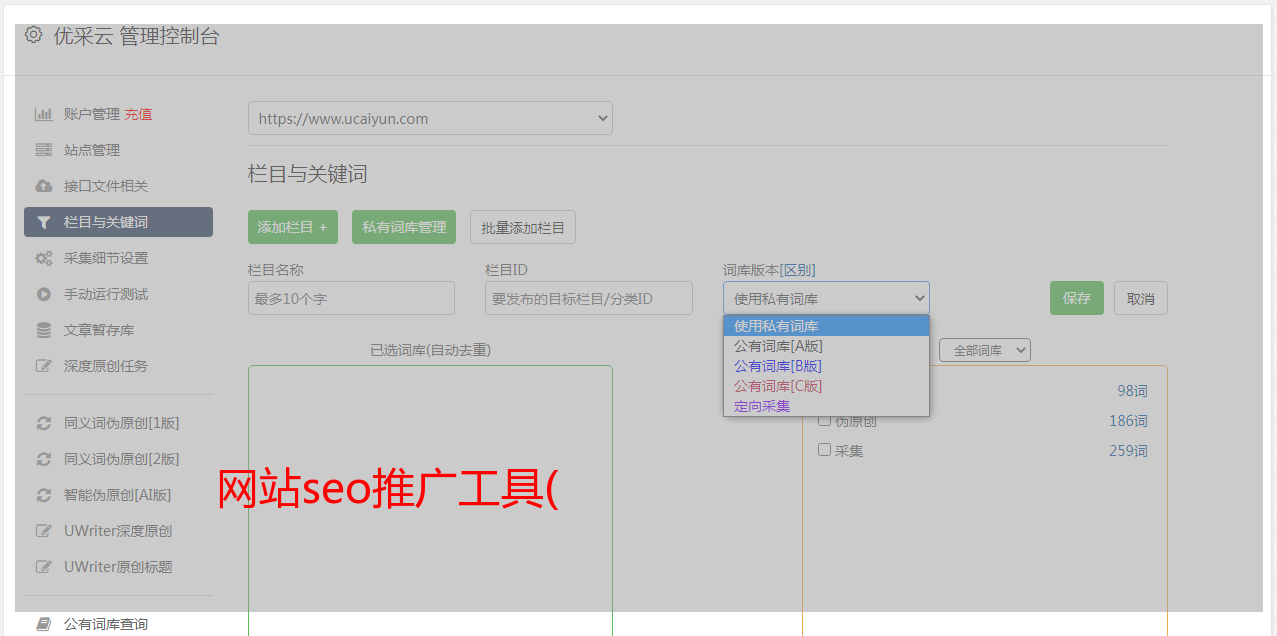Check the 伪原创 checkbox
The image size is (1277, 636).
(825, 420)
